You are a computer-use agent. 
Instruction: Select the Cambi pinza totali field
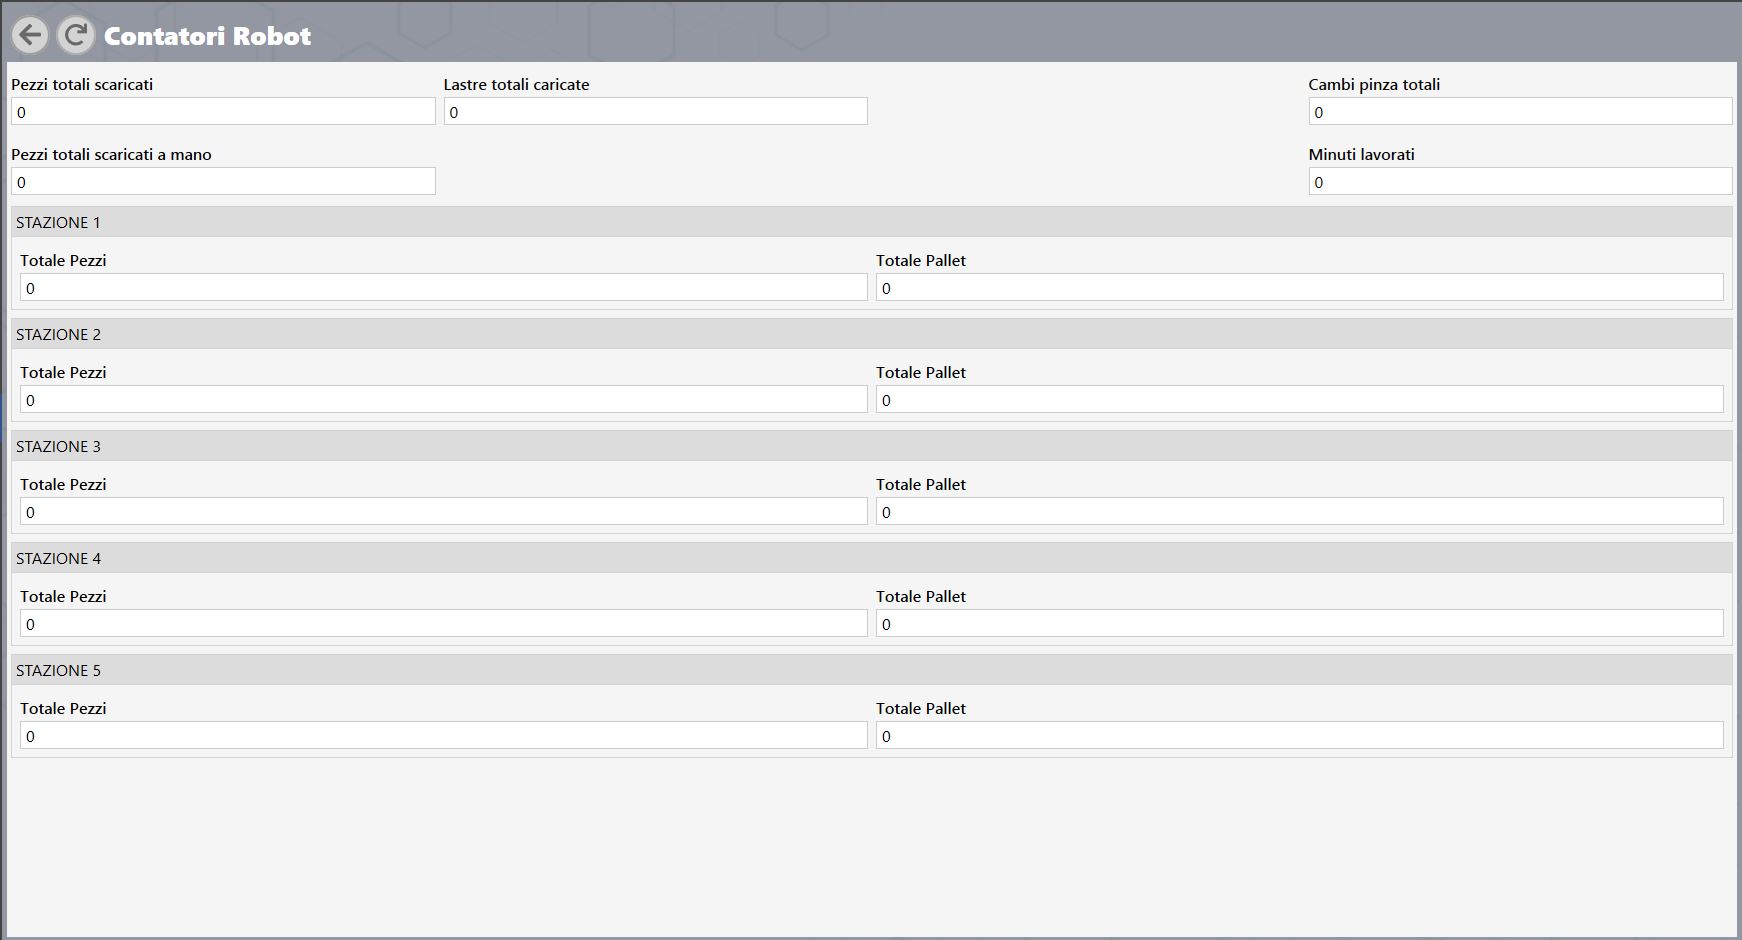[1520, 111]
